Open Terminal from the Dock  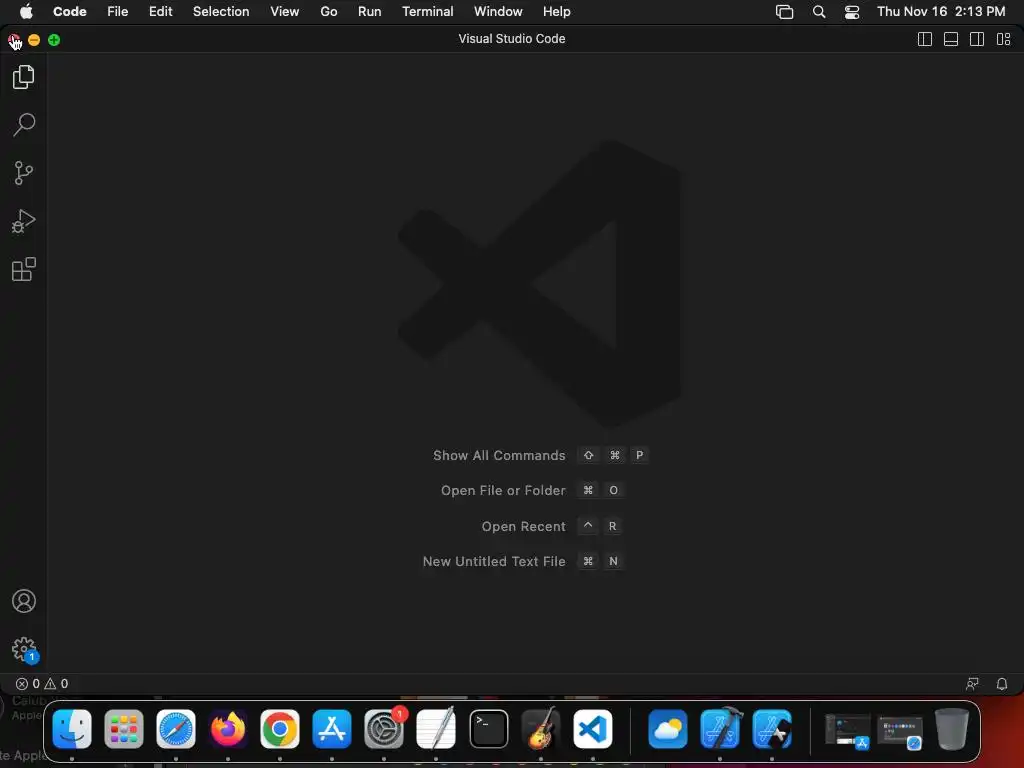click(488, 729)
